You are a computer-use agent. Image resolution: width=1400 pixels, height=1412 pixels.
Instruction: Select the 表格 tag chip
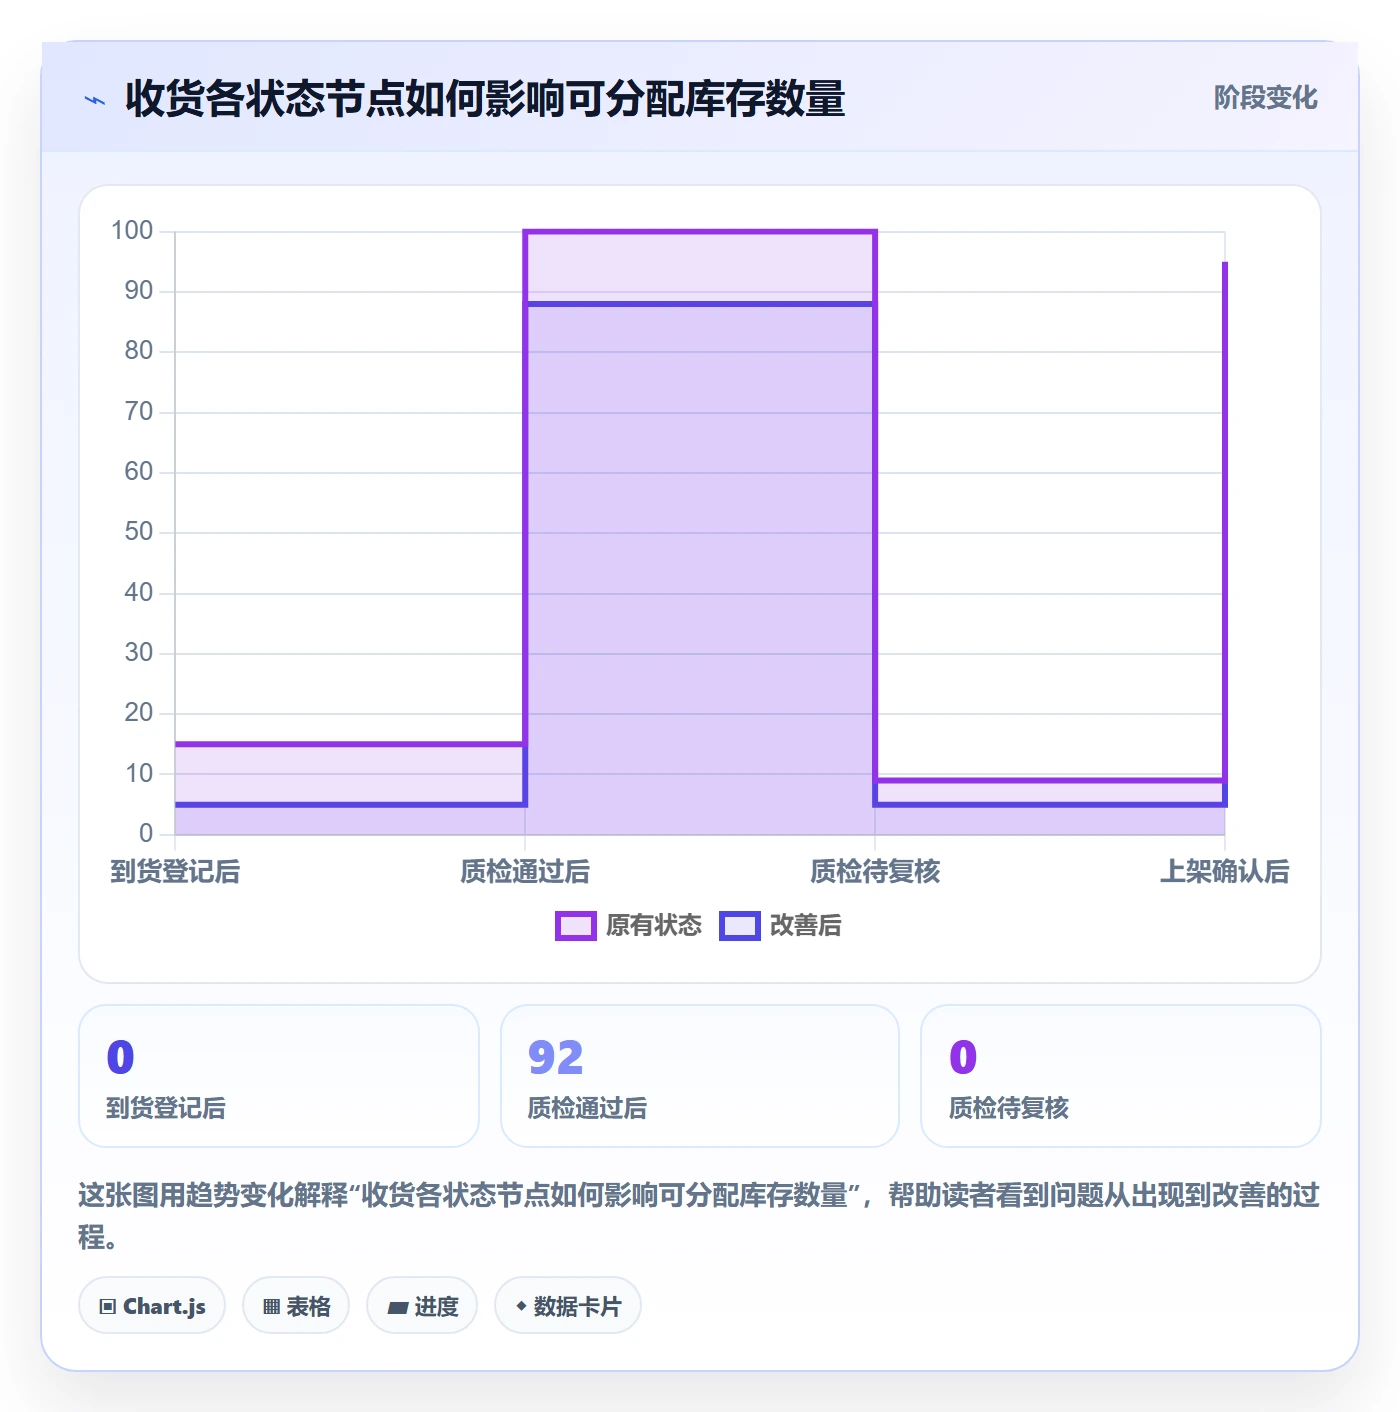coord(296,1306)
